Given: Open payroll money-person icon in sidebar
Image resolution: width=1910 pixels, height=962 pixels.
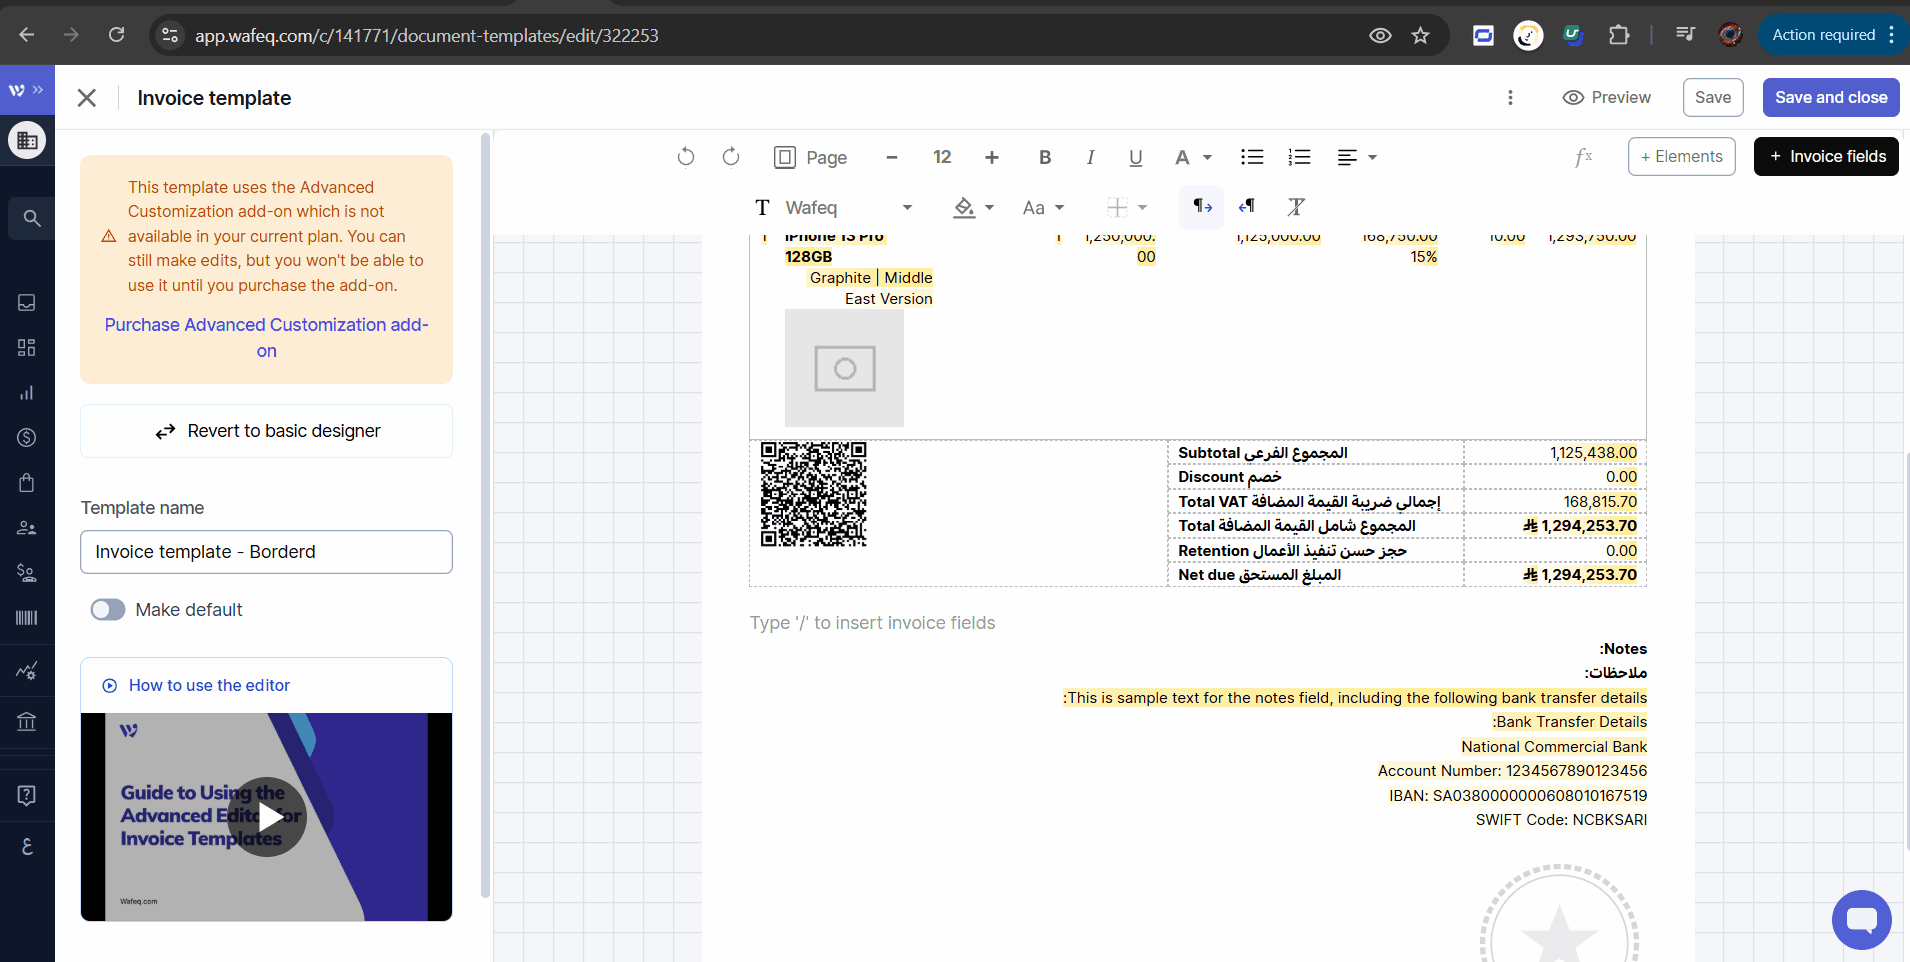Looking at the screenshot, I should coord(27,573).
